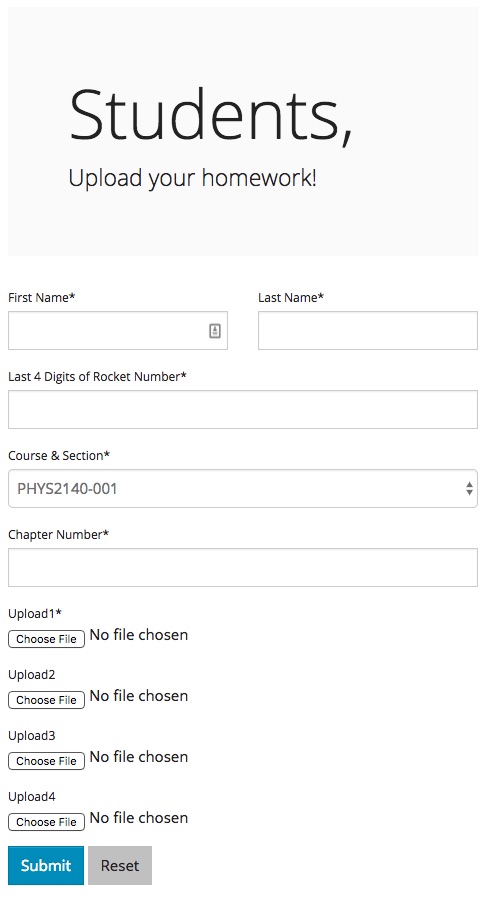Image resolution: width=485 pixels, height=899 pixels.
Task: Click the 'Course & Section*' label
Action: pos(59,455)
